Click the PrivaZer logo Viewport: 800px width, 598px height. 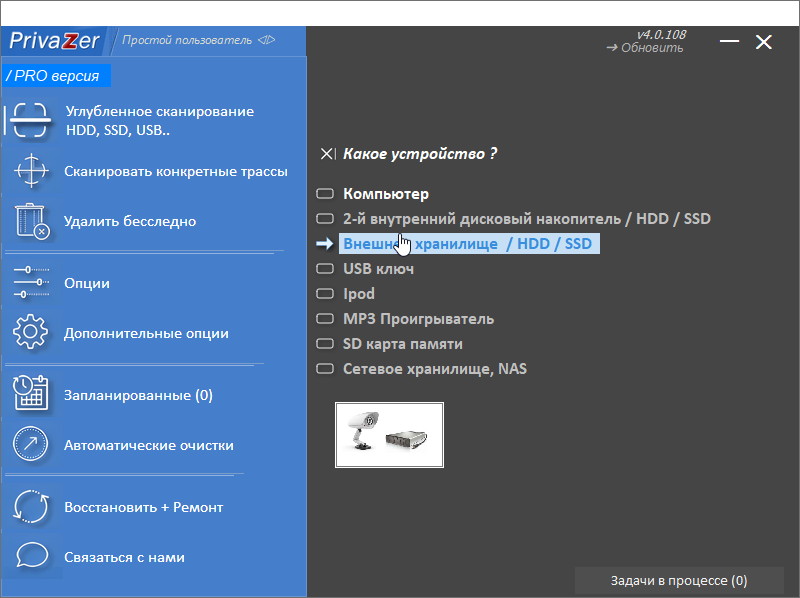pyautogui.click(x=54, y=40)
